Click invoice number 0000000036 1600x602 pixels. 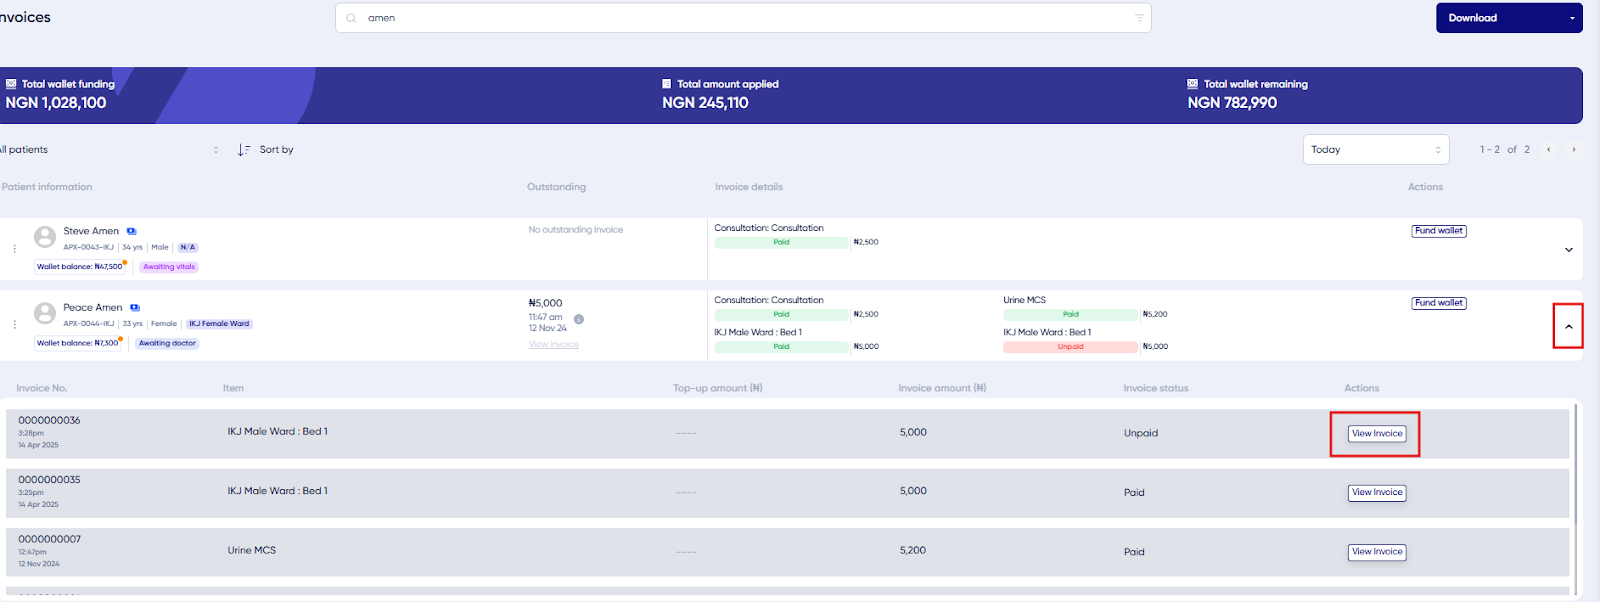pyautogui.click(x=49, y=420)
